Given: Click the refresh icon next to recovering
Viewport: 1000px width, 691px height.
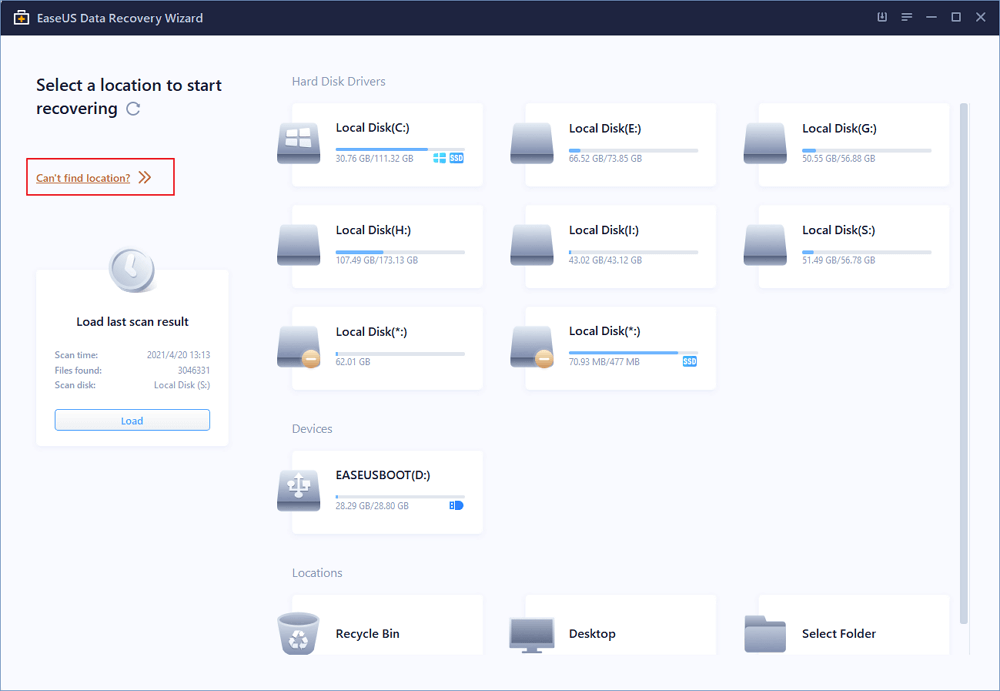Looking at the screenshot, I should point(133,109).
